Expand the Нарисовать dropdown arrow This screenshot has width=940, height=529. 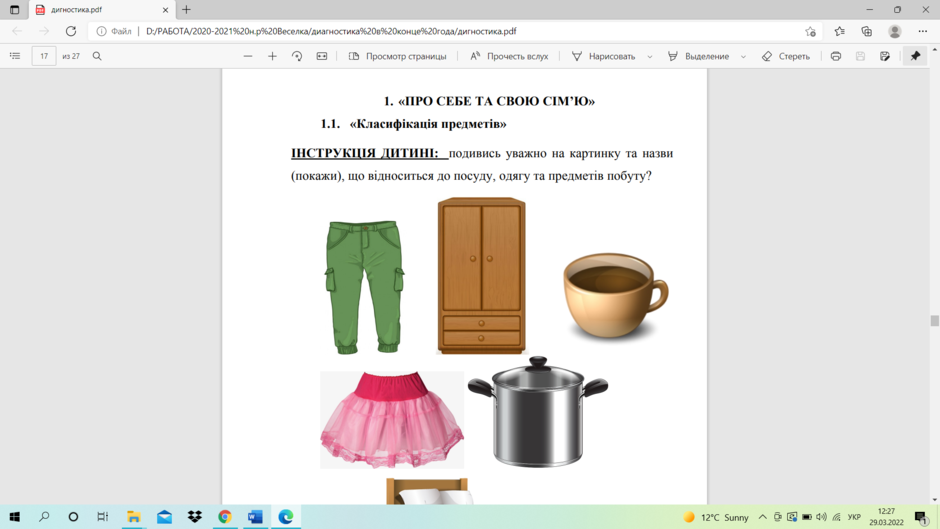tap(649, 56)
